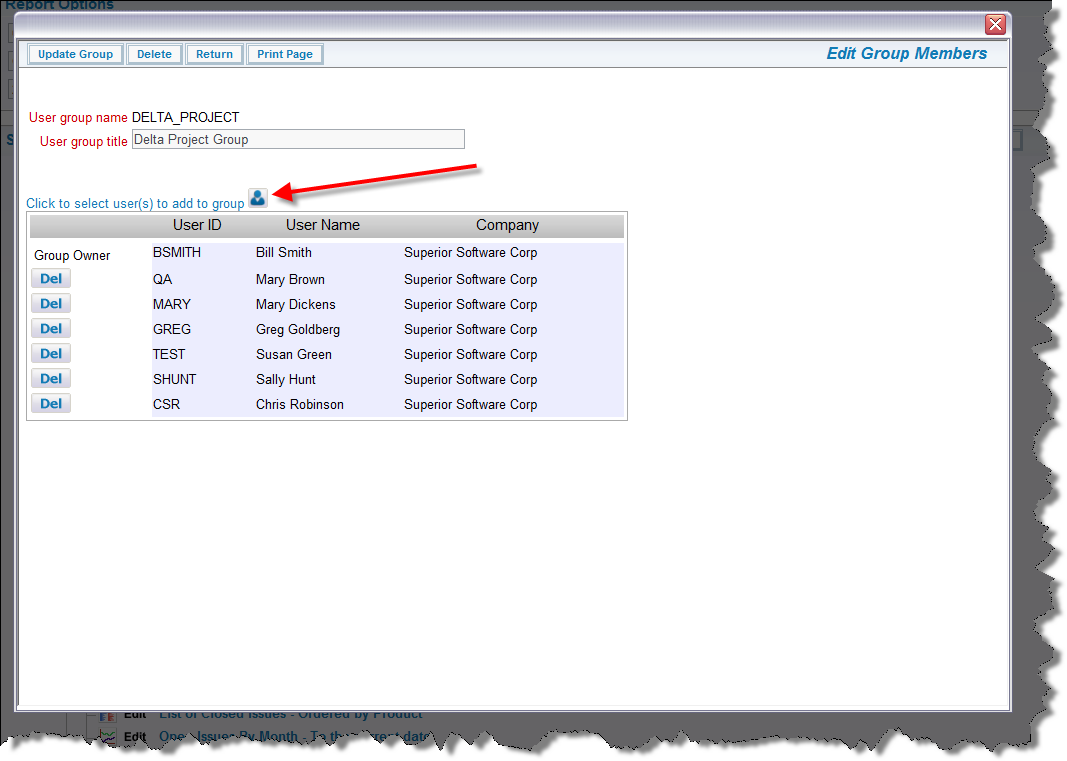Image resolution: width=1067 pixels, height=761 pixels.
Task: Focus the User group title field
Action: [298, 140]
